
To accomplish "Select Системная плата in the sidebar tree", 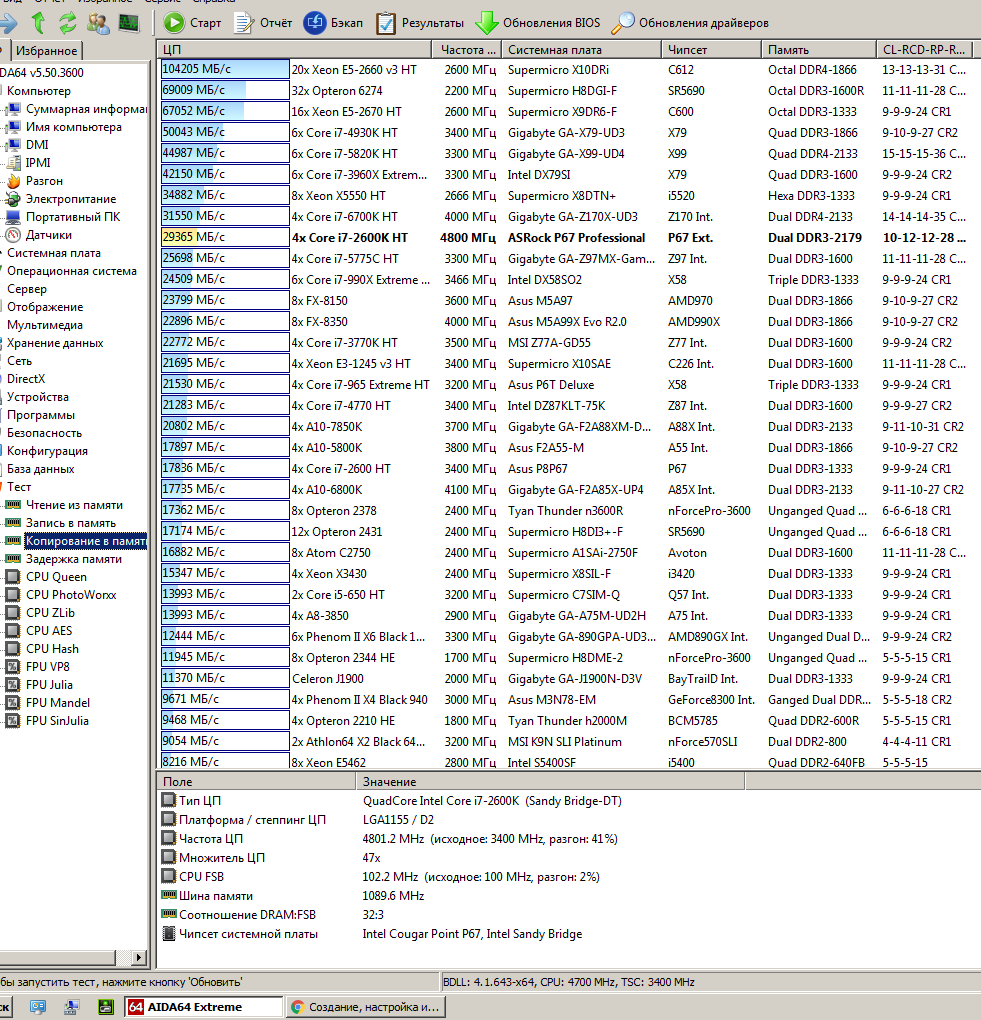I will (x=53, y=253).
